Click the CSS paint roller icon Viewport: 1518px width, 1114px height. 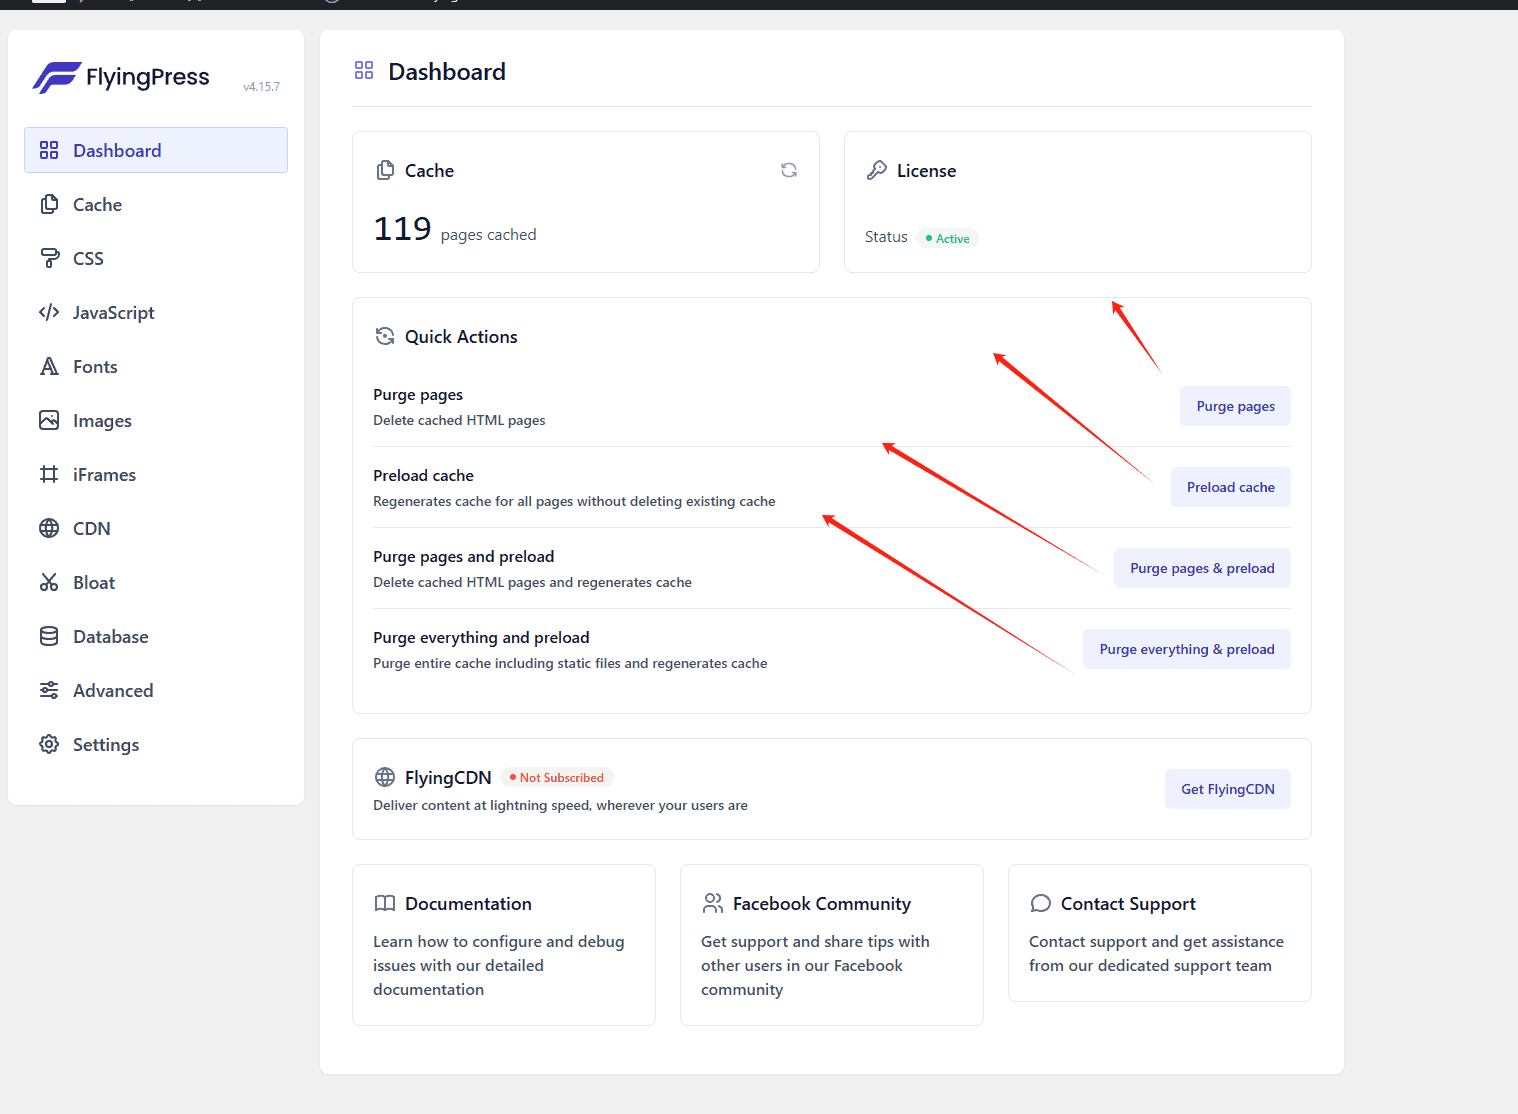pyautogui.click(x=49, y=258)
